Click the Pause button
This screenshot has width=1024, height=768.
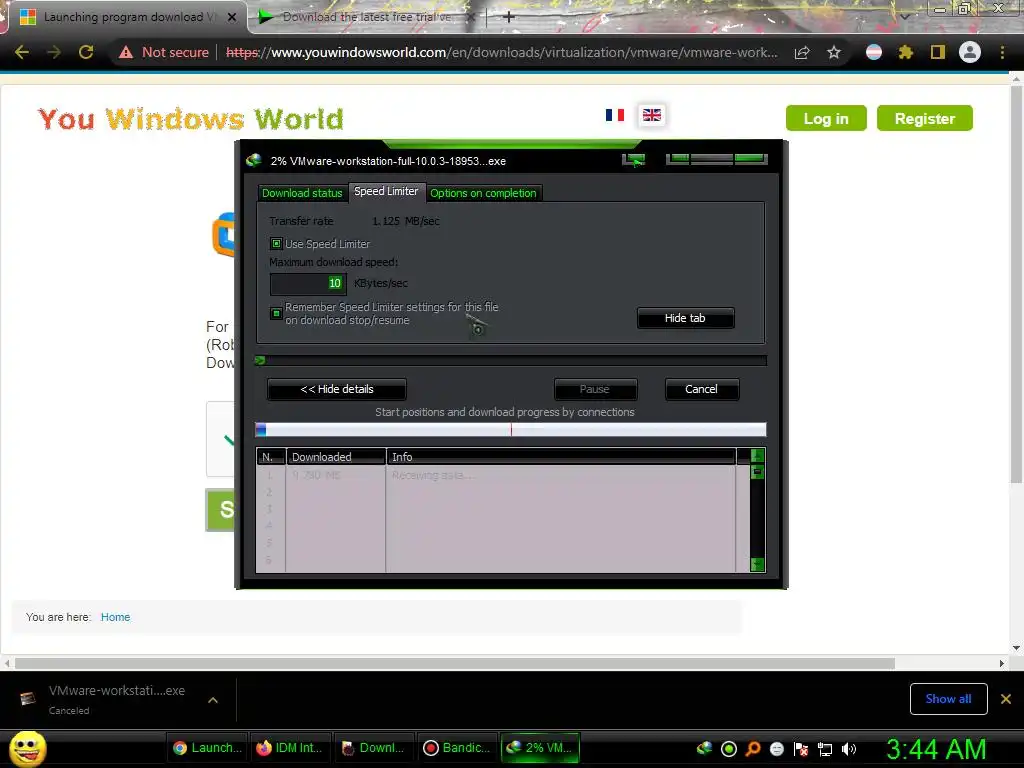[x=595, y=389]
